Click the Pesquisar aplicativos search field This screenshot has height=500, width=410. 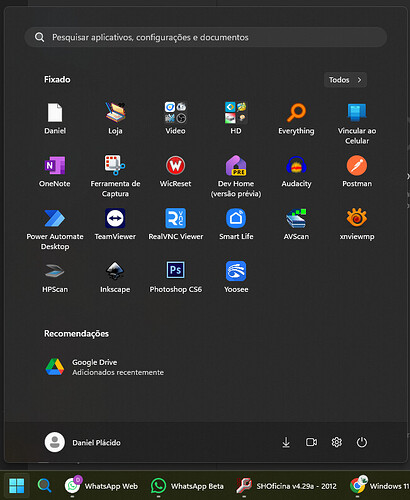coord(206,37)
